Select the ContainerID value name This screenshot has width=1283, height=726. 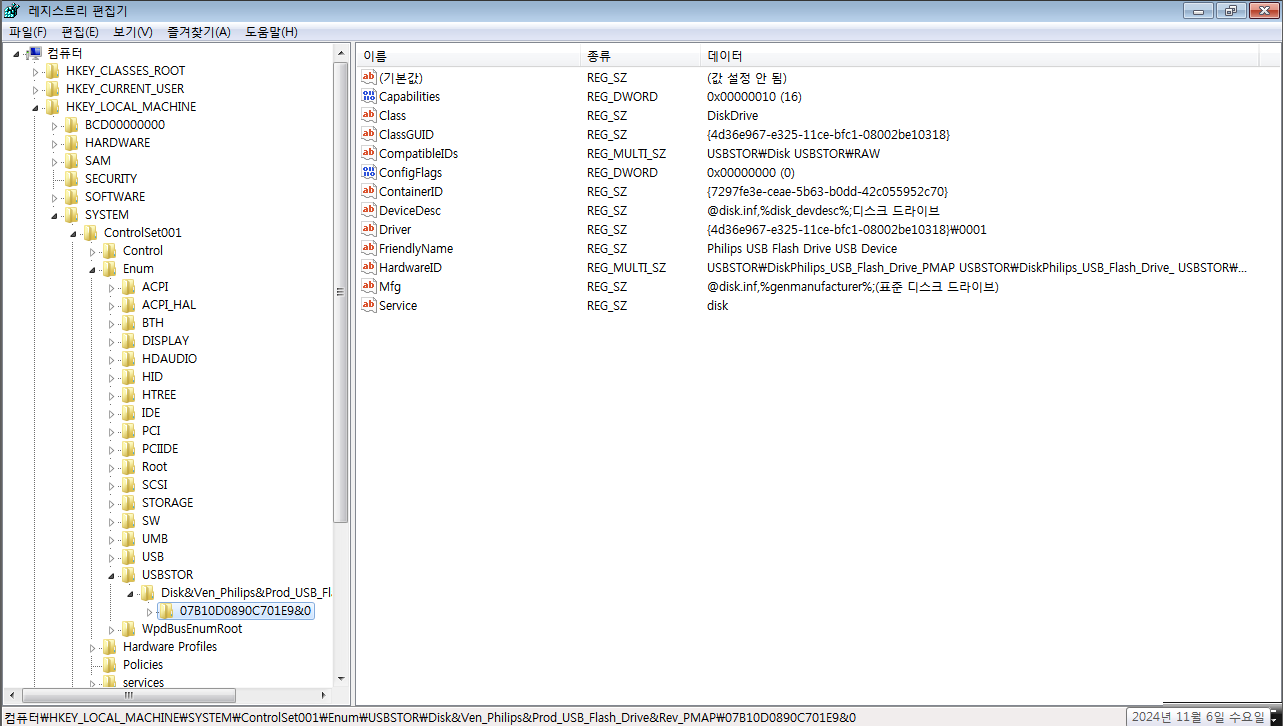click(x=411, y=192)
